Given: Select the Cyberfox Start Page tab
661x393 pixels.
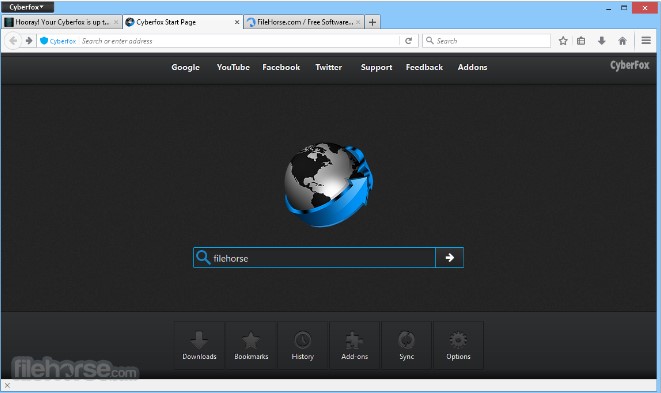Looking at the screenshot, I should (183, 22).
